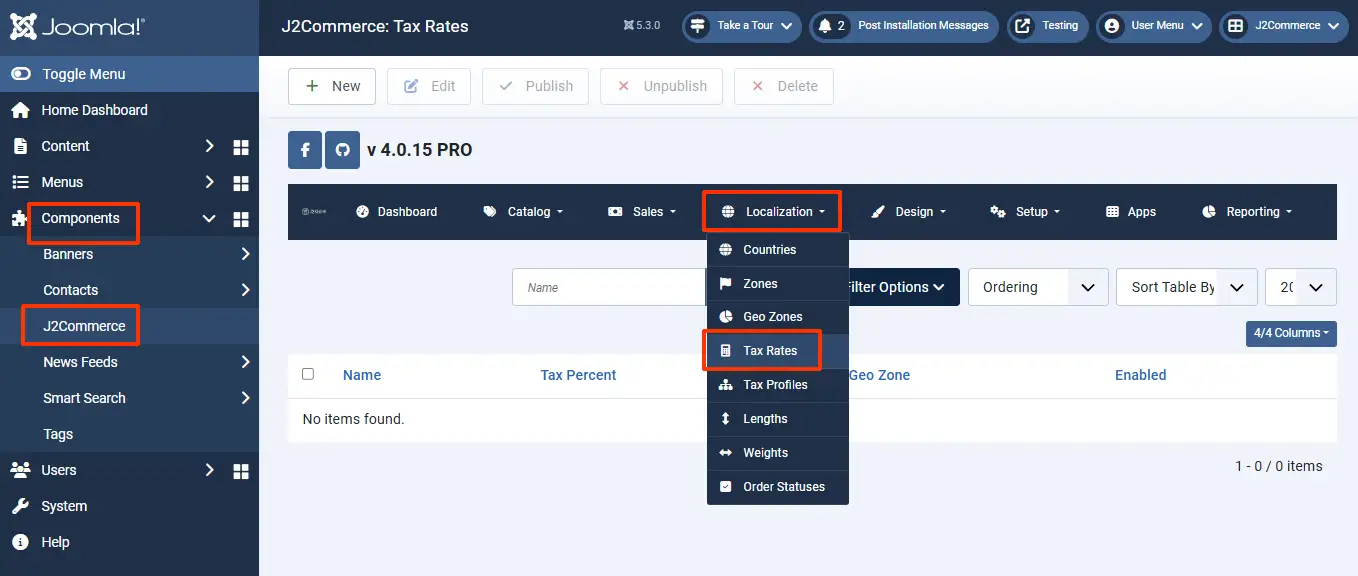Open the Components dashboard grid icon

(x=241, y=219)
